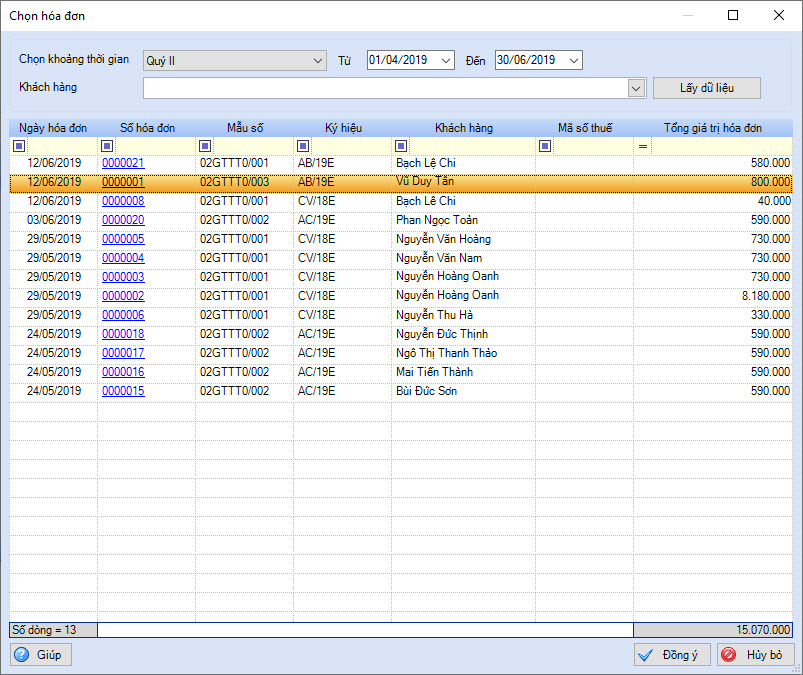Sort by Khách hàng column header
The height and width of the screenshot is (675, 803).
[x=464, y=128]
